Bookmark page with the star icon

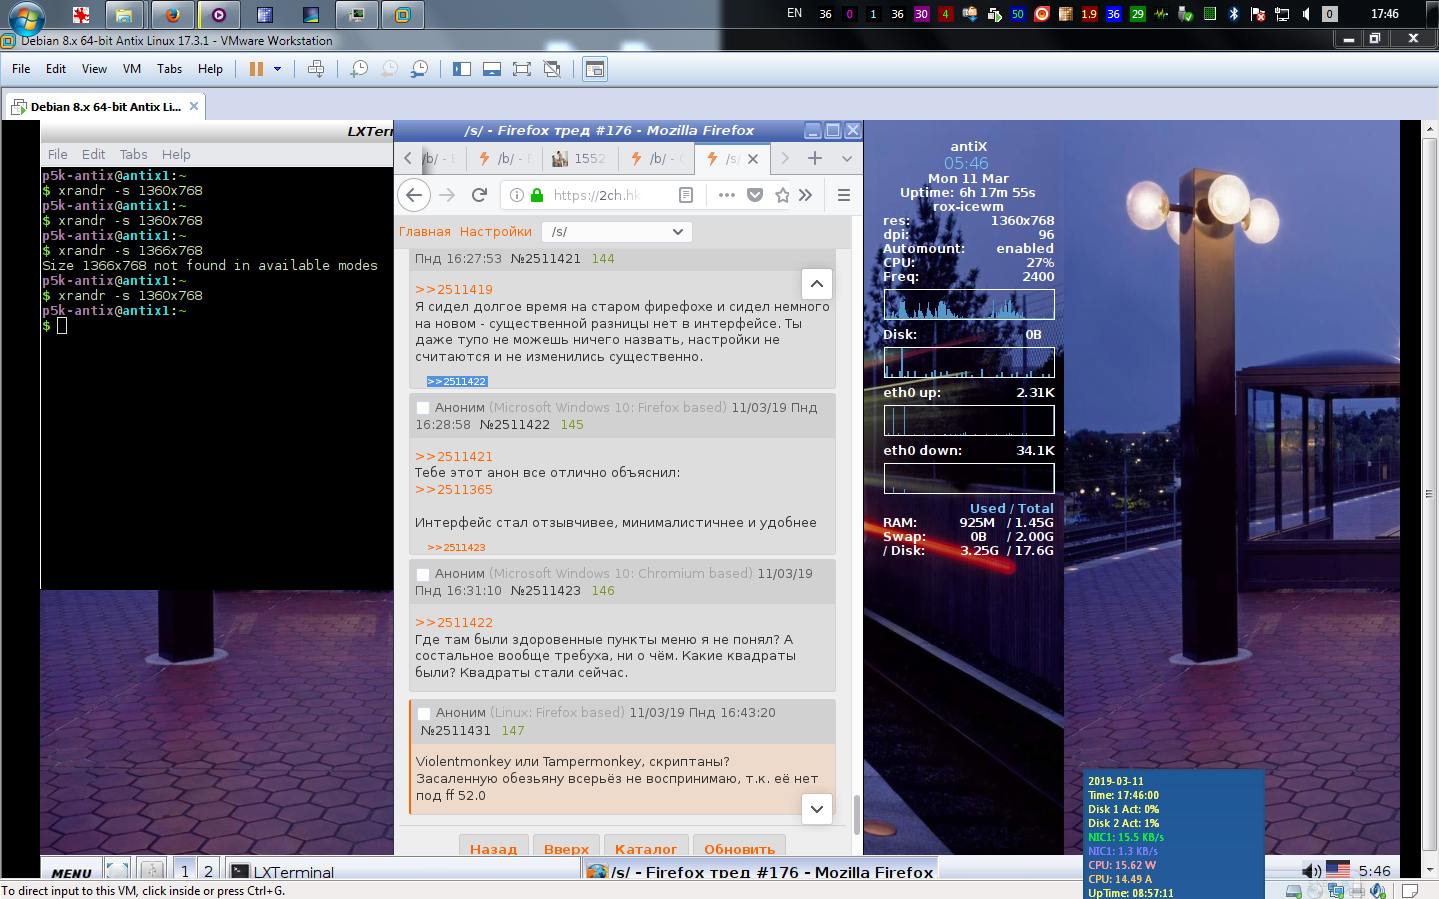click(x=782, y=195)
